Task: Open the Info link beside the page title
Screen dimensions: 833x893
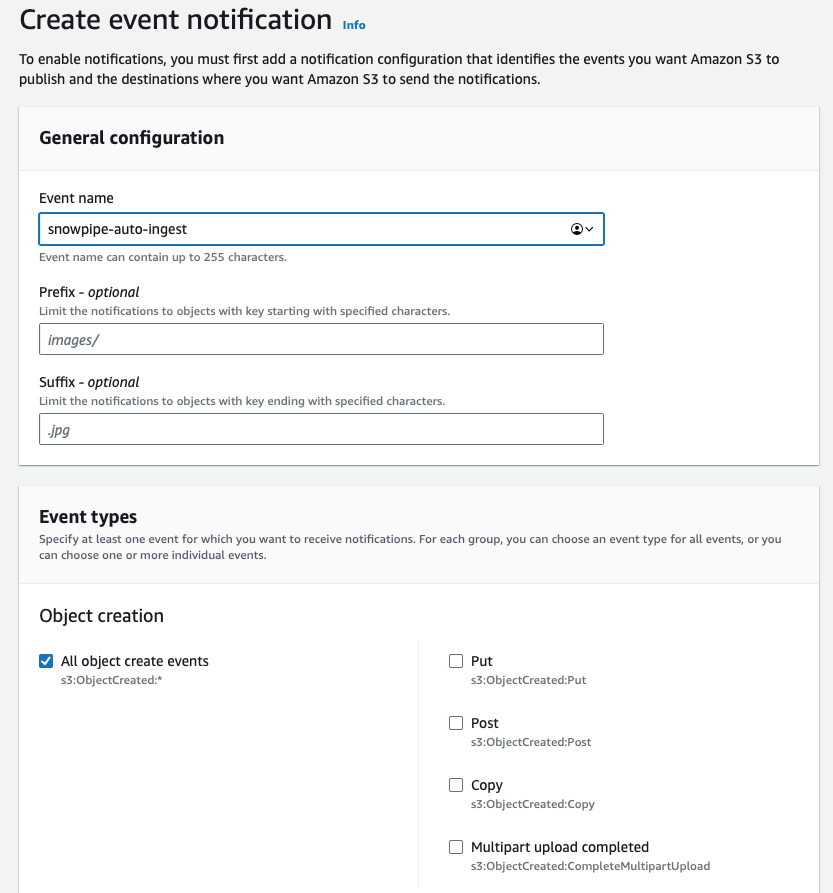Action: (354, 25)
